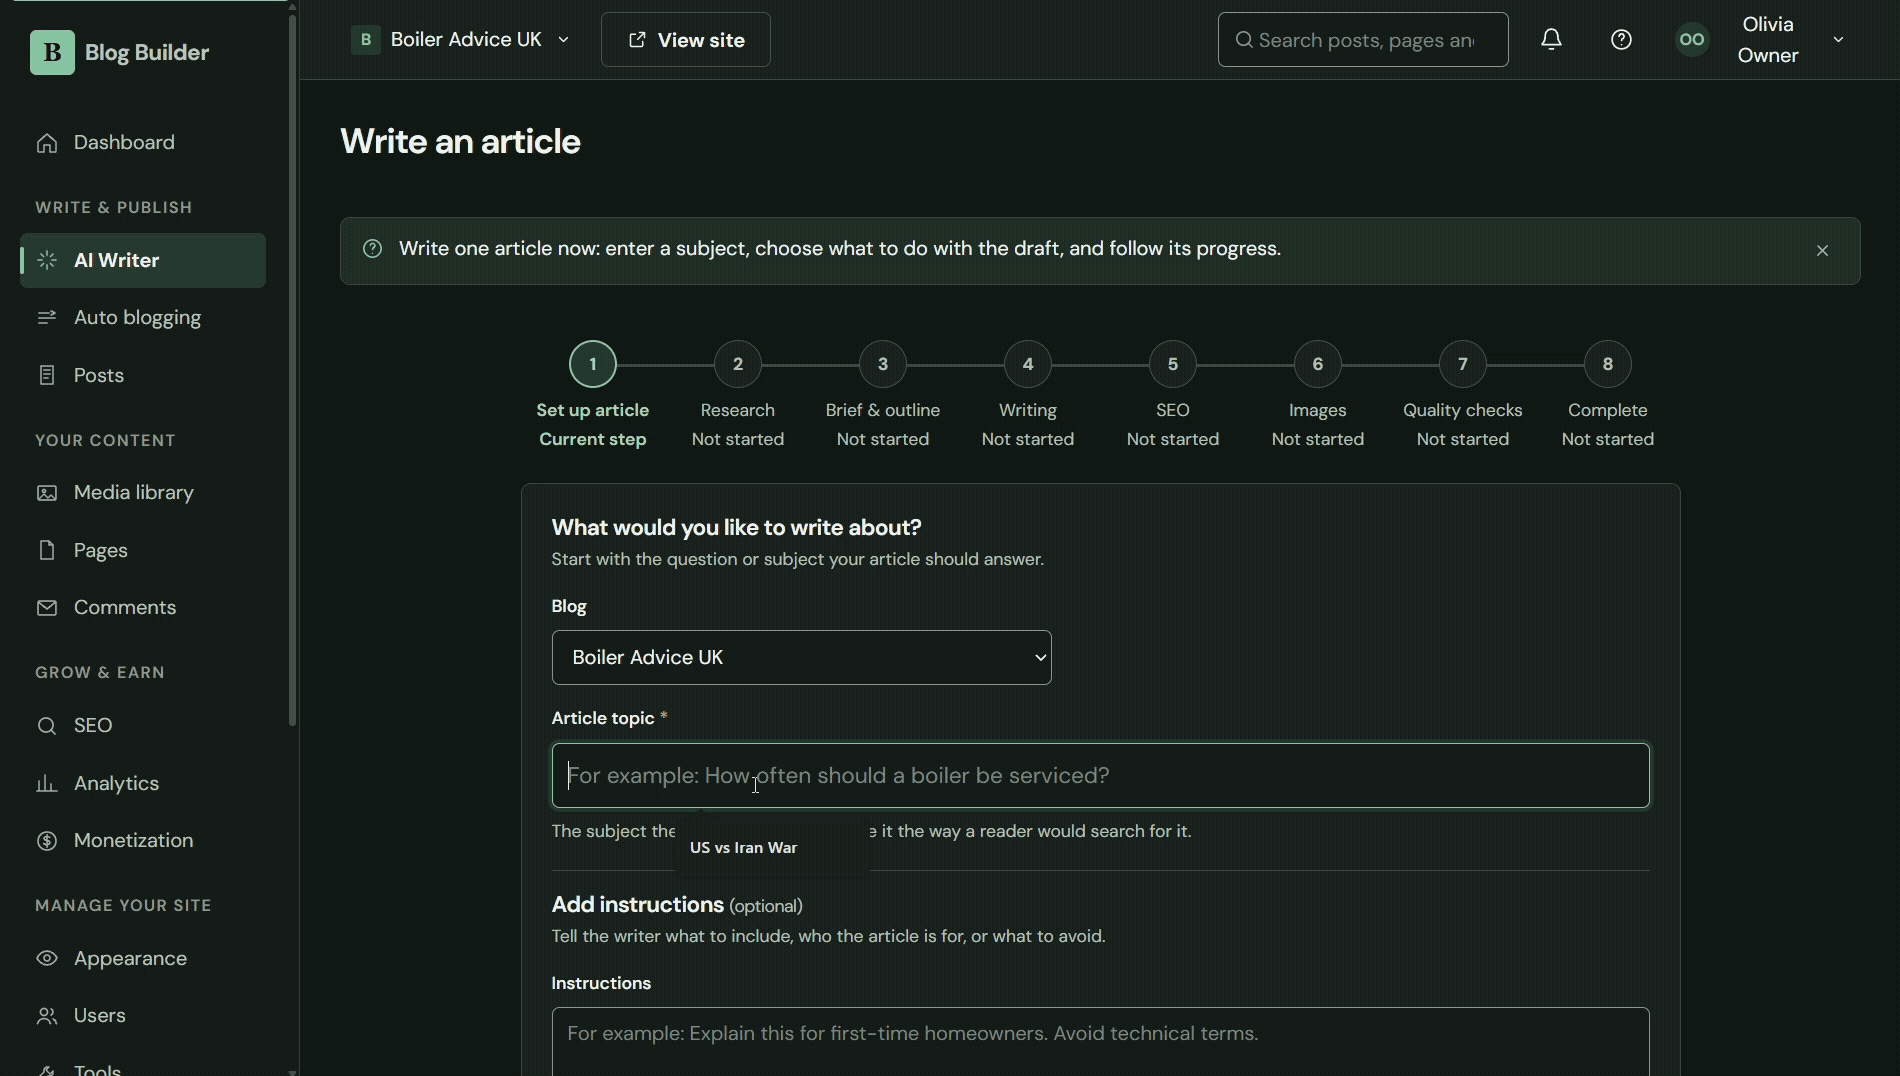This screenshot has width=1900, height=1076.
Task: Select step 1 Set up article
Action: click(x=593, y=364)
